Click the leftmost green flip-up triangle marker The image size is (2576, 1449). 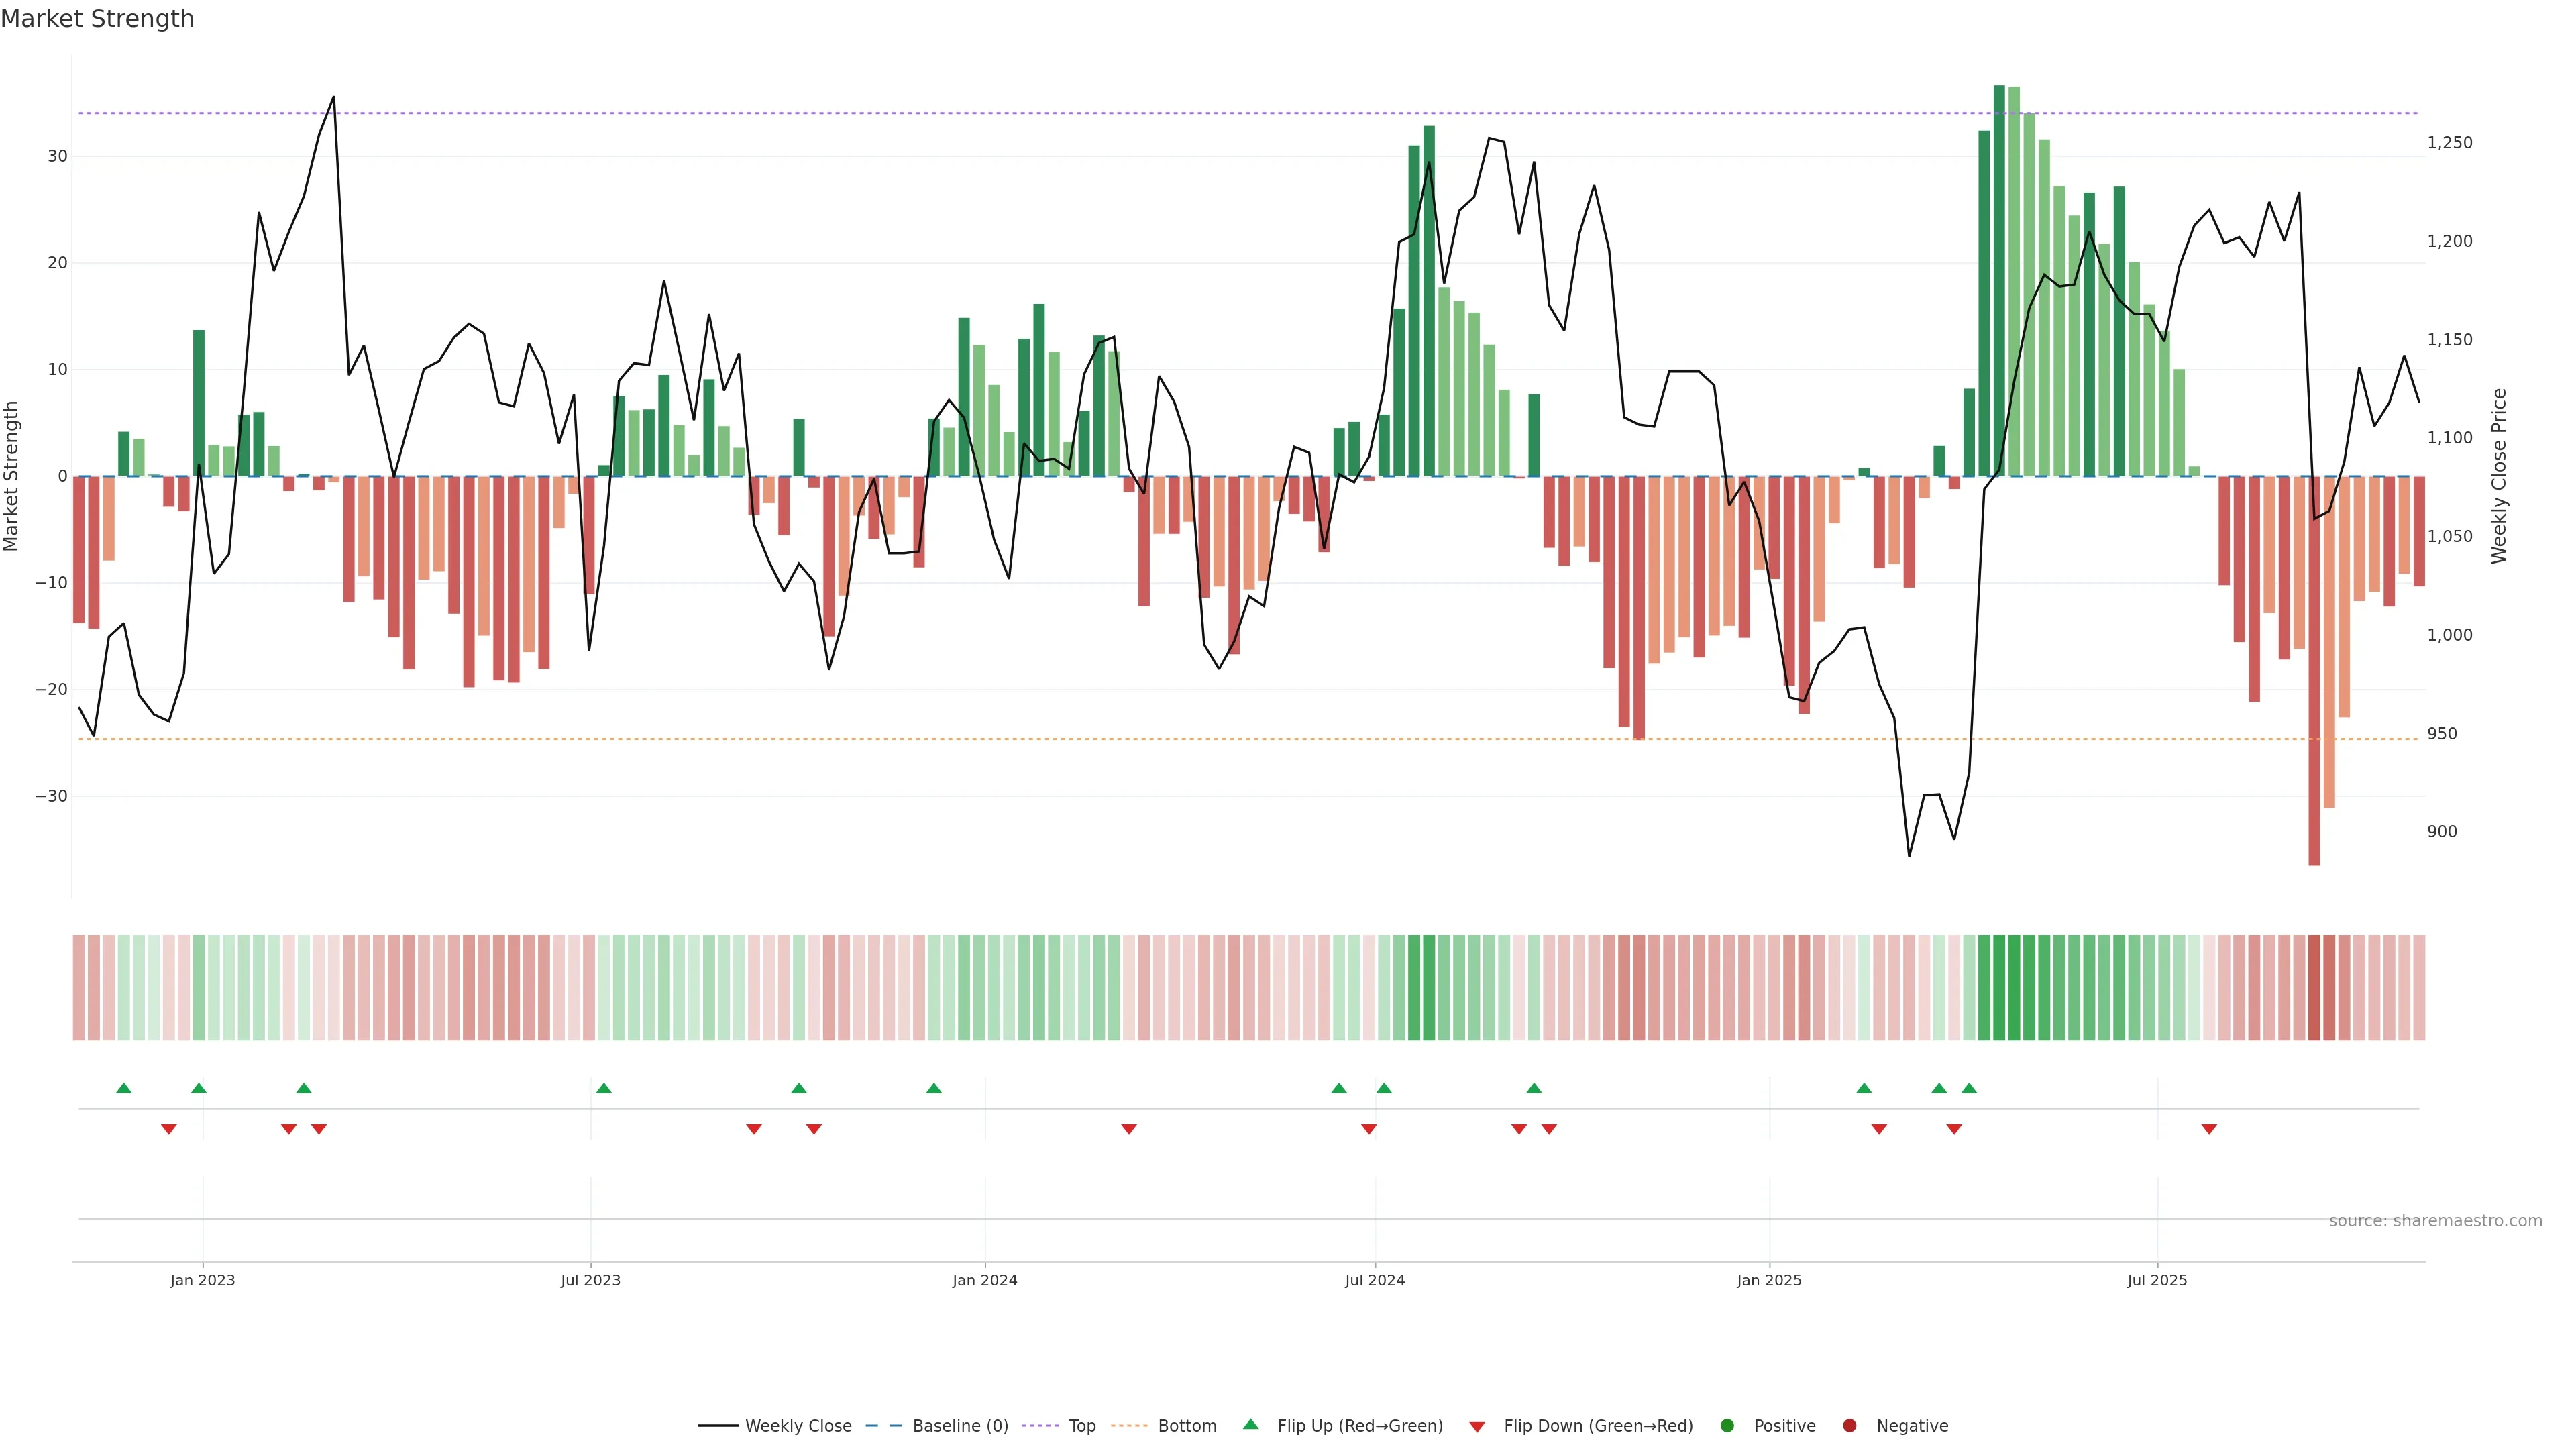[124, 1088]
